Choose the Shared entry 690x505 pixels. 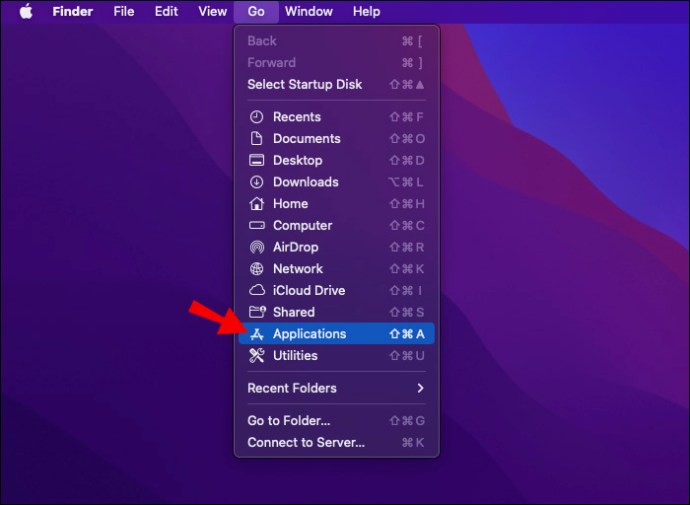tap(337, 312)
